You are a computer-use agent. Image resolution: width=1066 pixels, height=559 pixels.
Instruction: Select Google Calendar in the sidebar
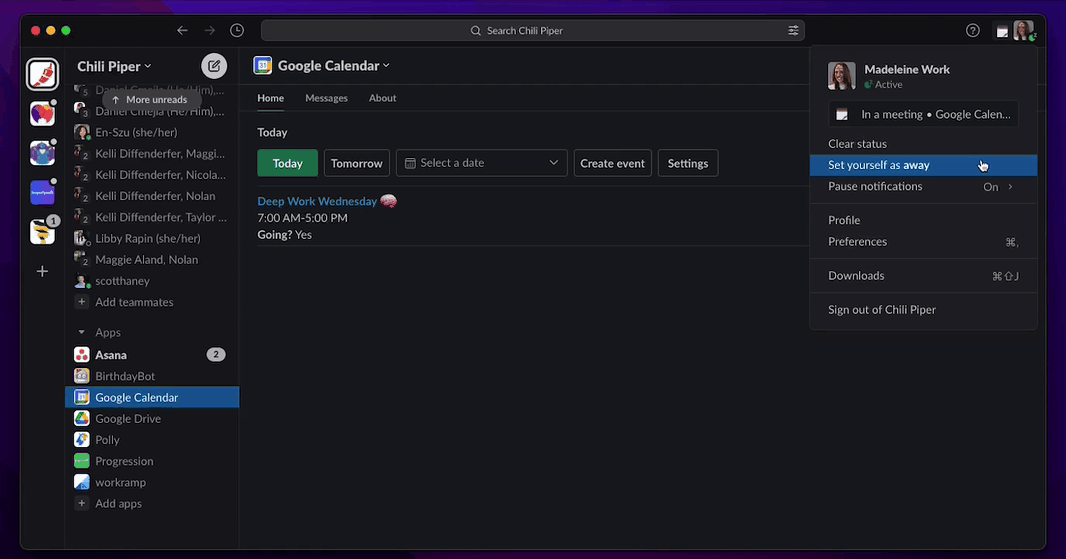[152, 397]
